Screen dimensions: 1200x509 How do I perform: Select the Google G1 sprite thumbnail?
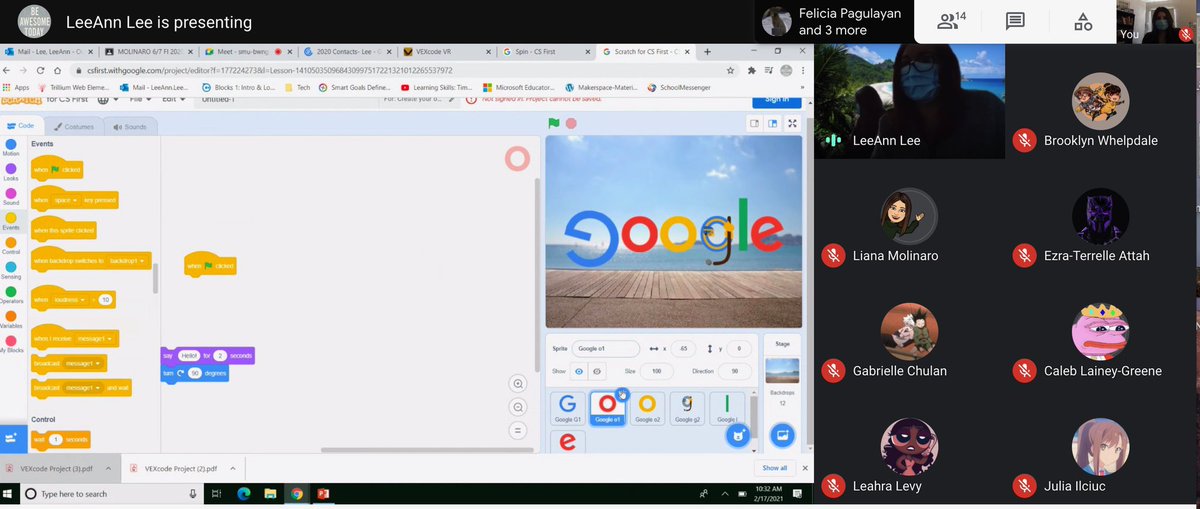tap(568, 408)
